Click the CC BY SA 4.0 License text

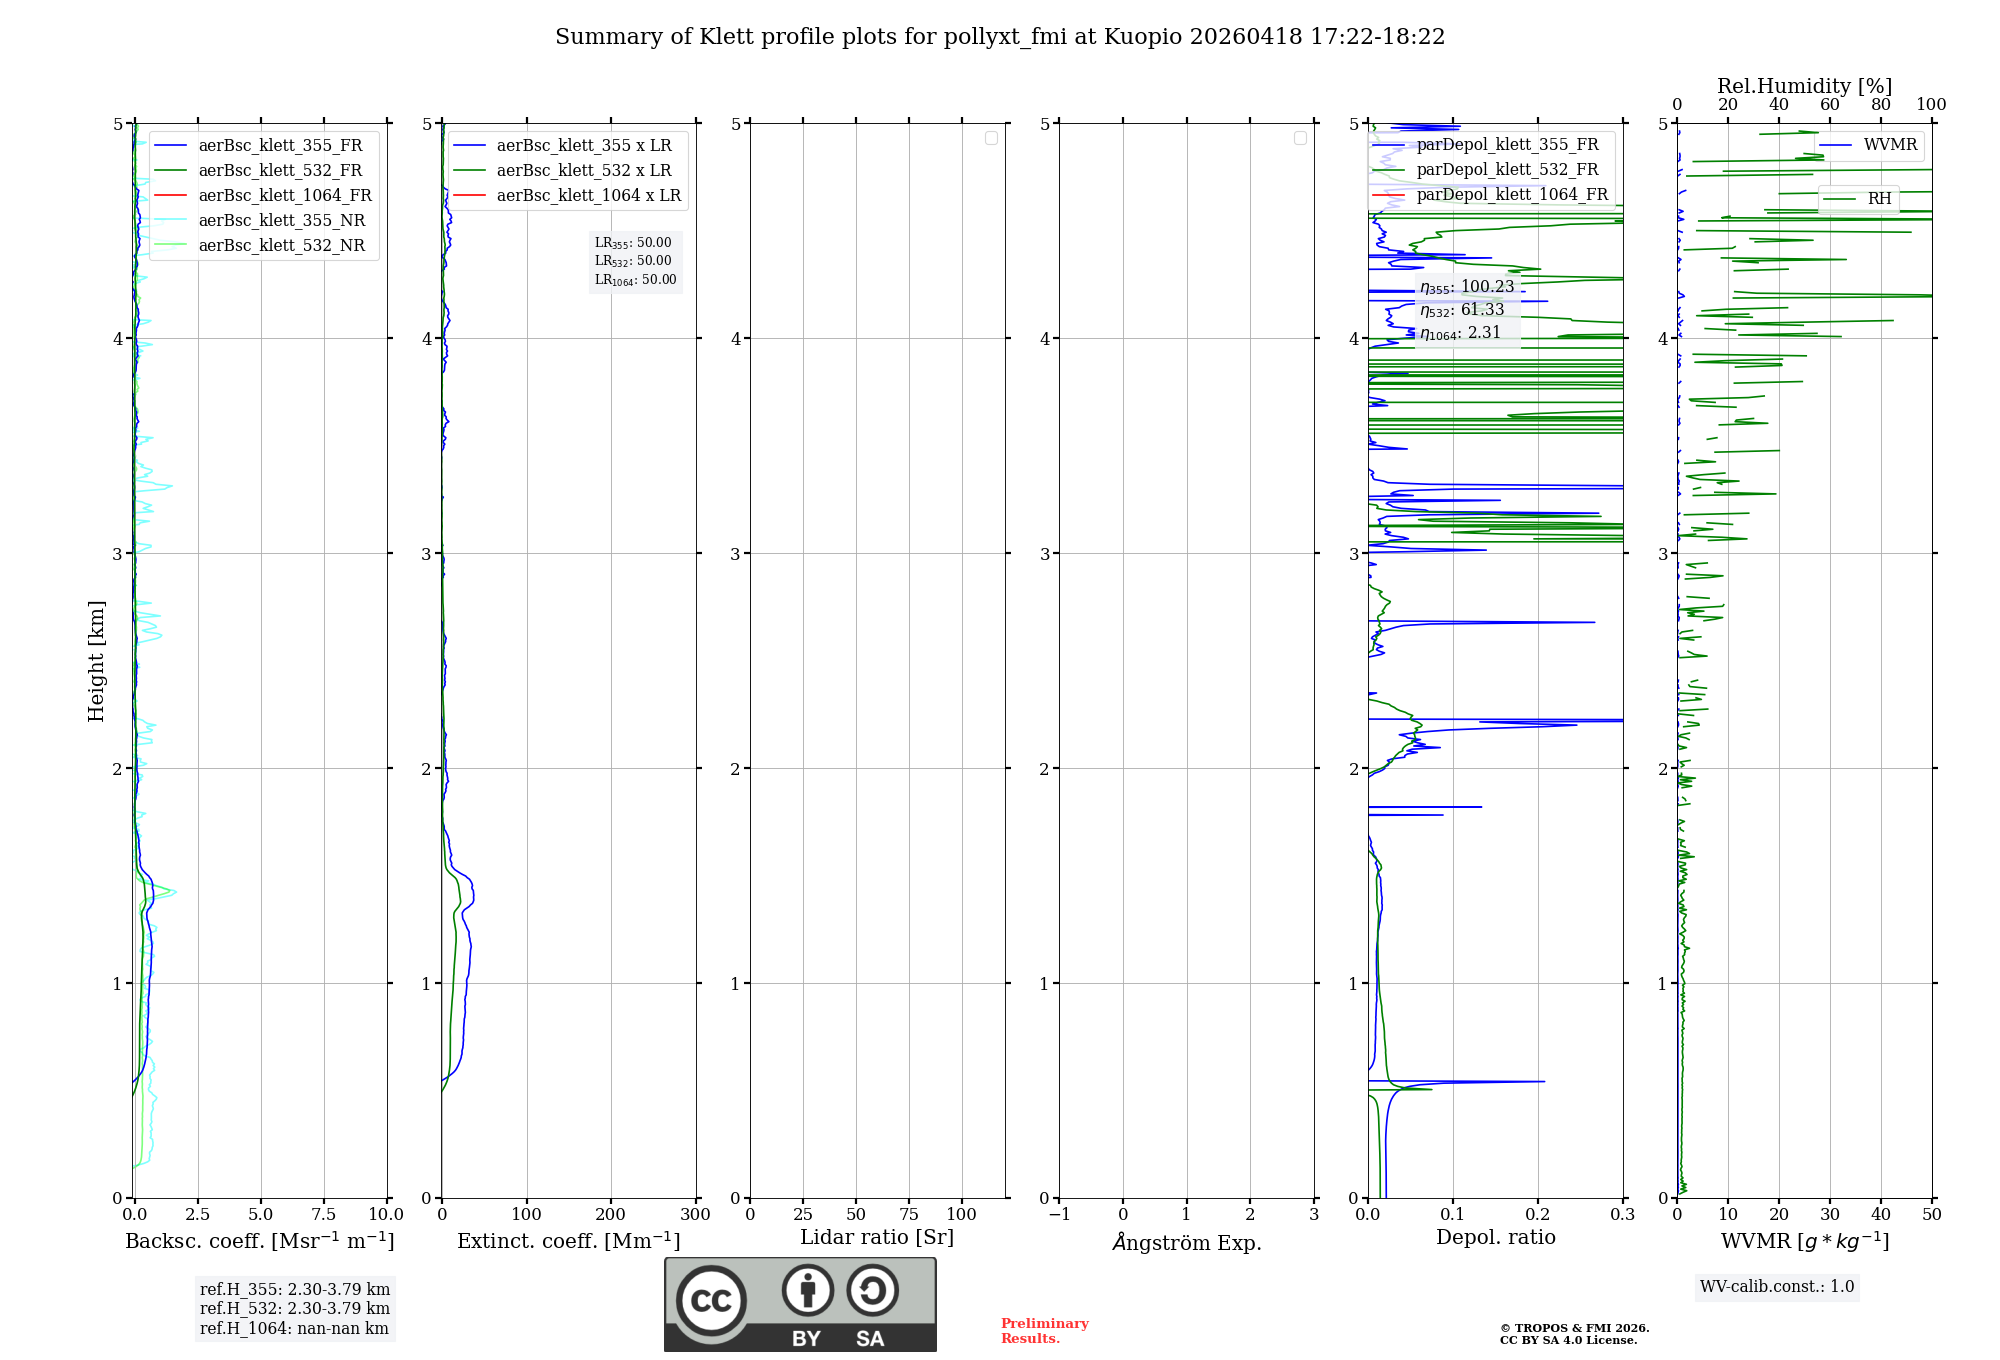pyautogui.click(x=1568, y=1340)
